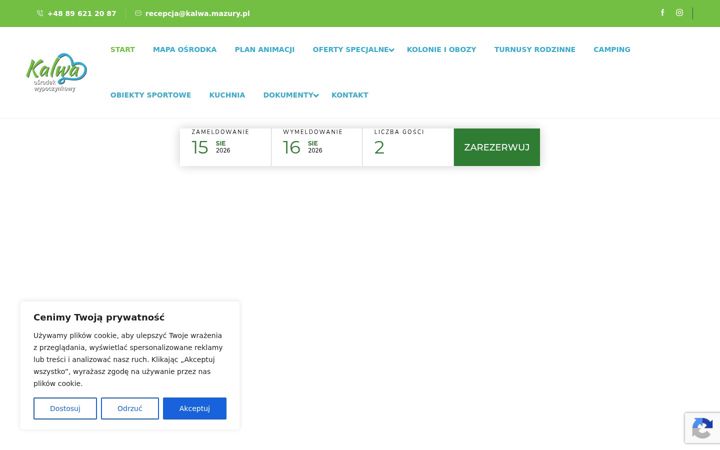Open KOLONIE I OBOZY page
Screen dimensions: 720x450
tap(441, 50)
